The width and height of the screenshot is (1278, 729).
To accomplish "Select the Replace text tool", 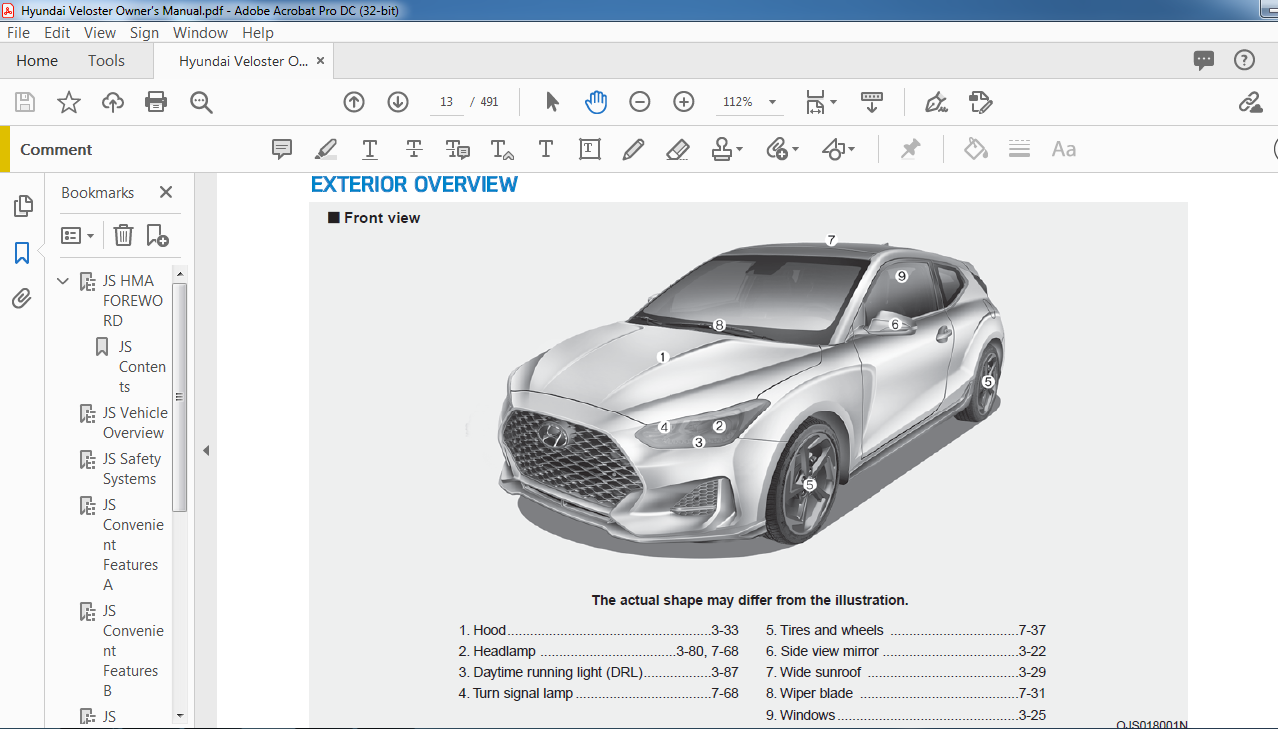I will 458,149.
